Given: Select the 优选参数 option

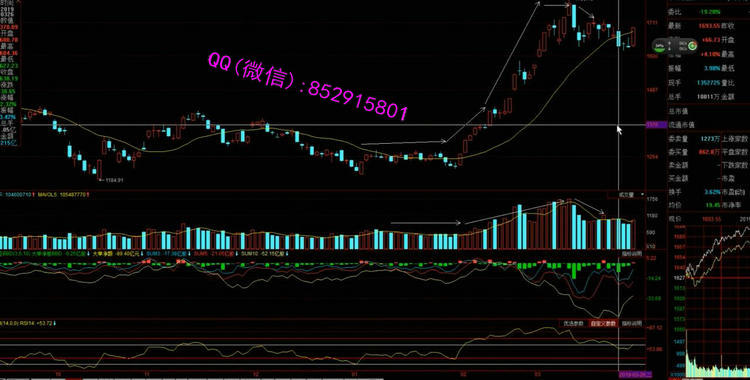Looking at the screenshot, I should click(574, 324).
